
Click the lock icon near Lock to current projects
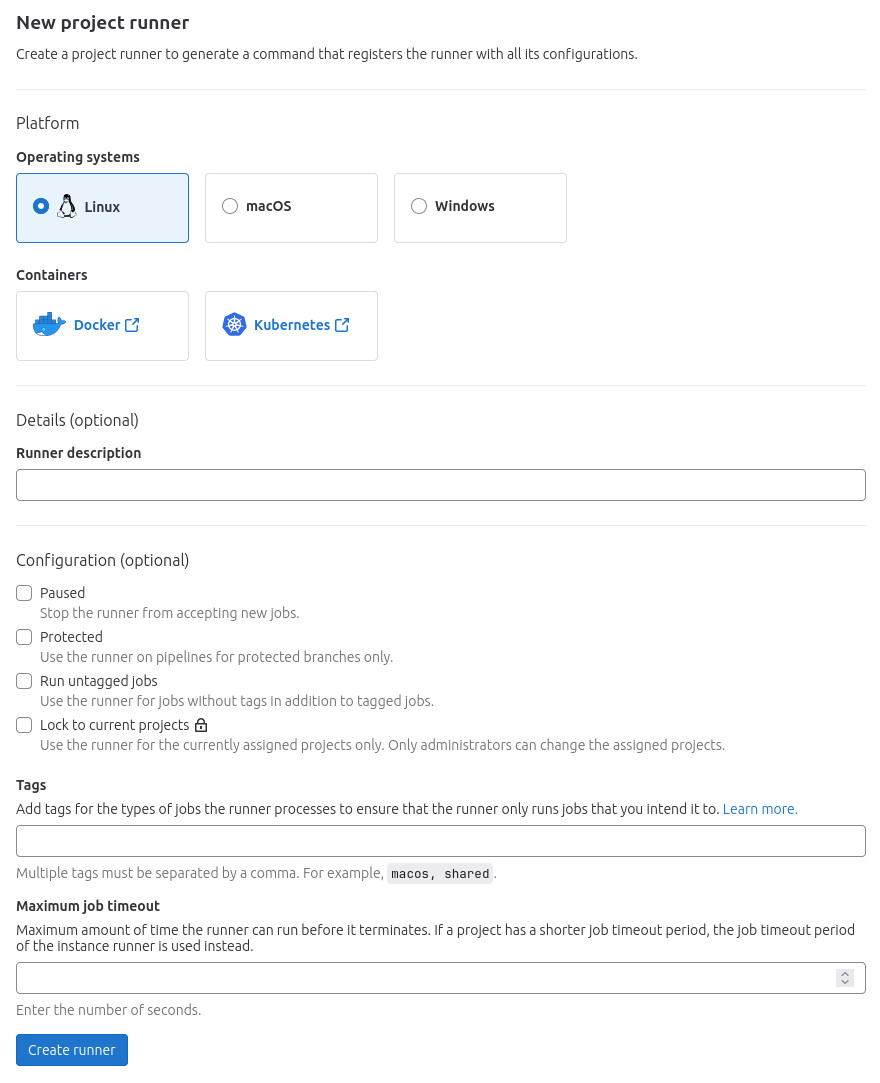pyautogui.click(x=201, y=725)
